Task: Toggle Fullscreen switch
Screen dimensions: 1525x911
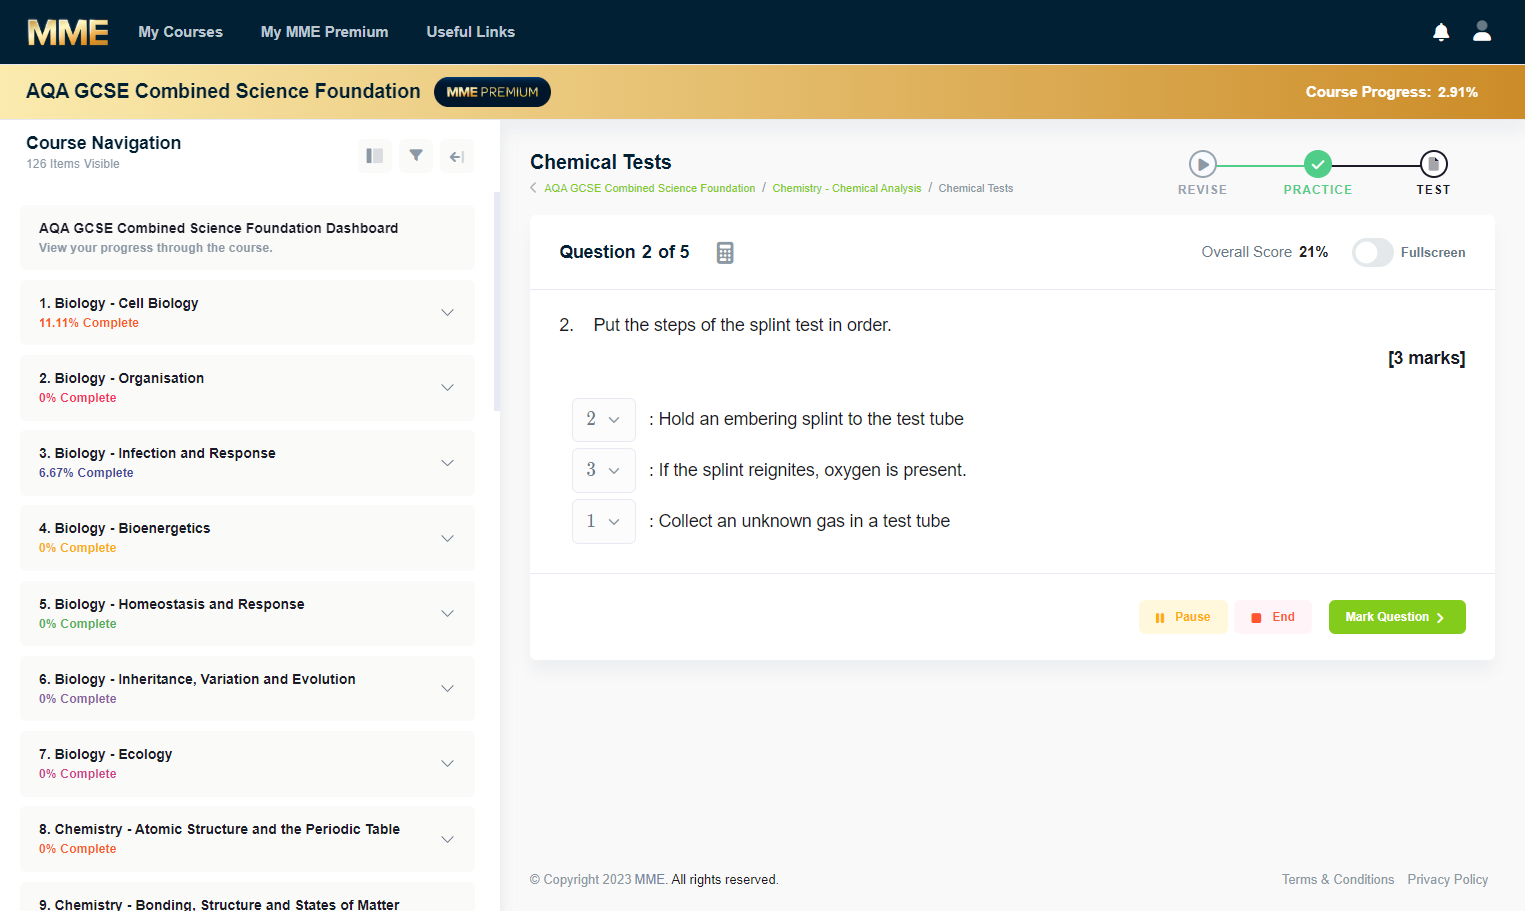Action: tap(1372, 252)
